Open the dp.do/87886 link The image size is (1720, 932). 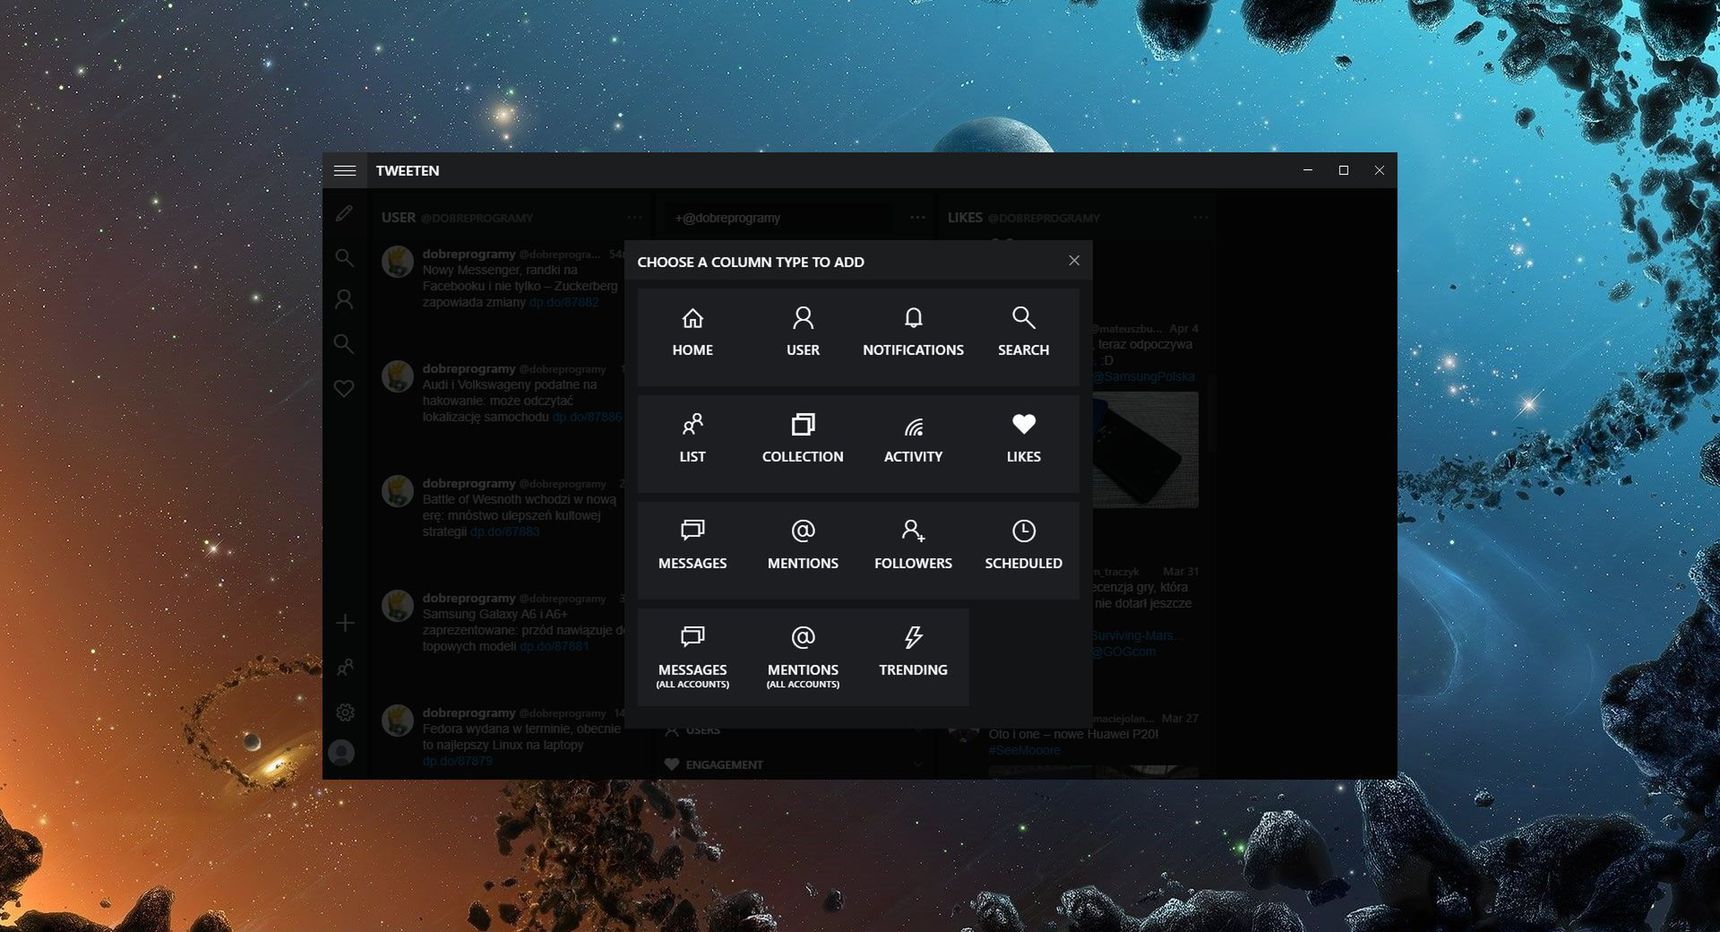coord(587,417)
